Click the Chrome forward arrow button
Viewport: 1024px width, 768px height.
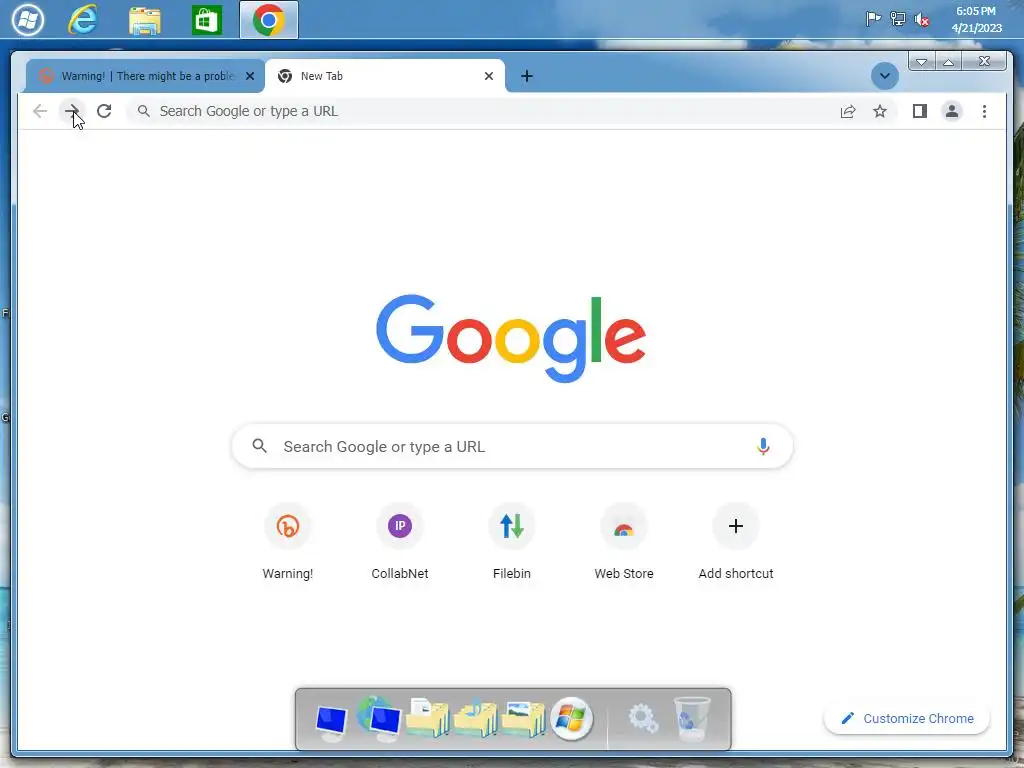pos(72,111)
